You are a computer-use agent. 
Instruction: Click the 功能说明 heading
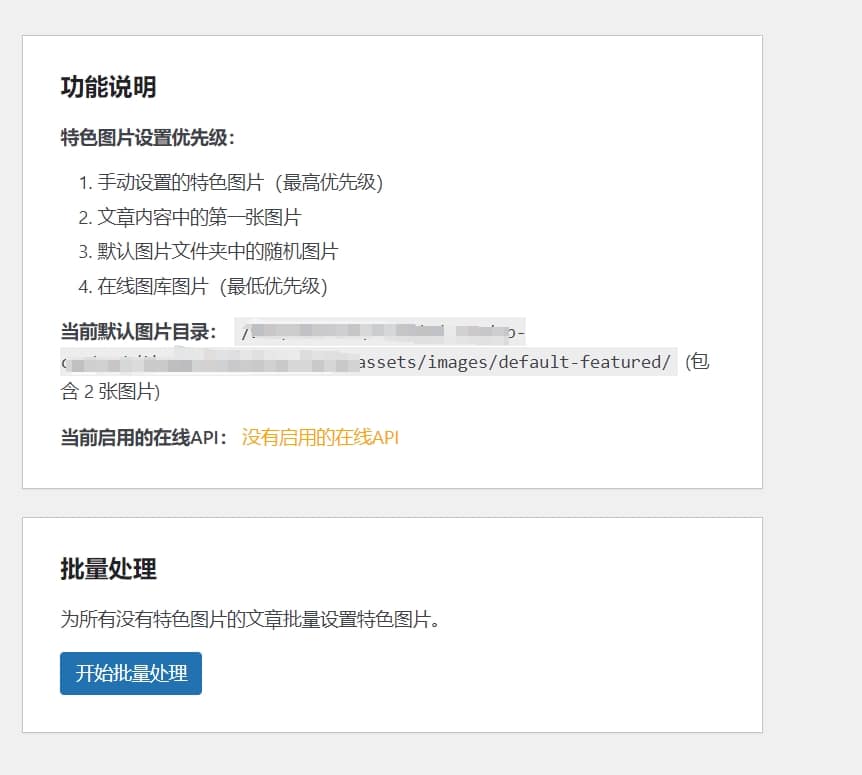tap(108, 87)
